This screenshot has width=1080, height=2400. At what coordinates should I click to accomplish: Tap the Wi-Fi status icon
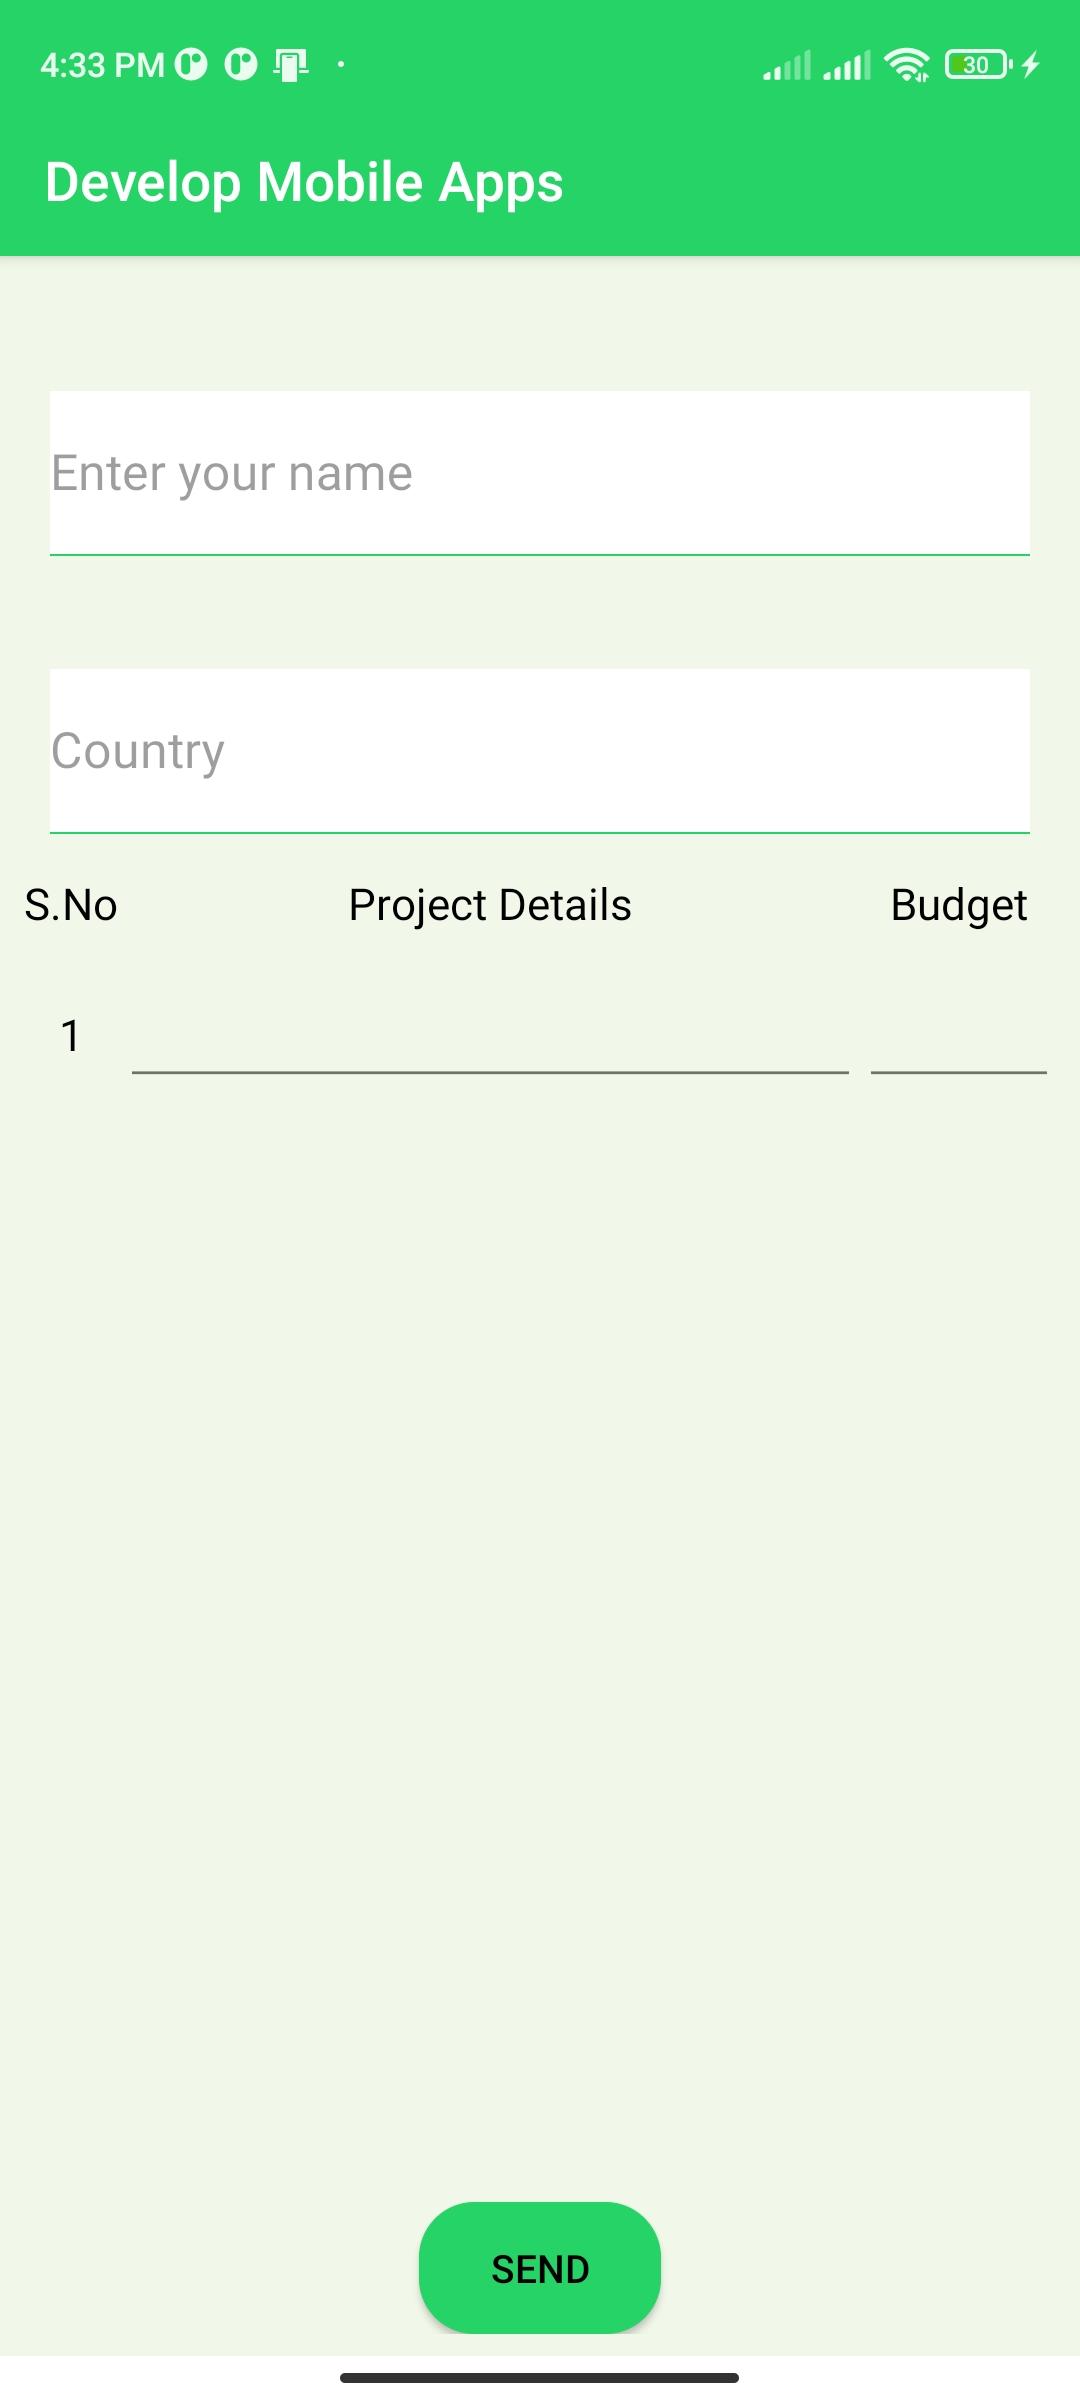pos(907,65)
